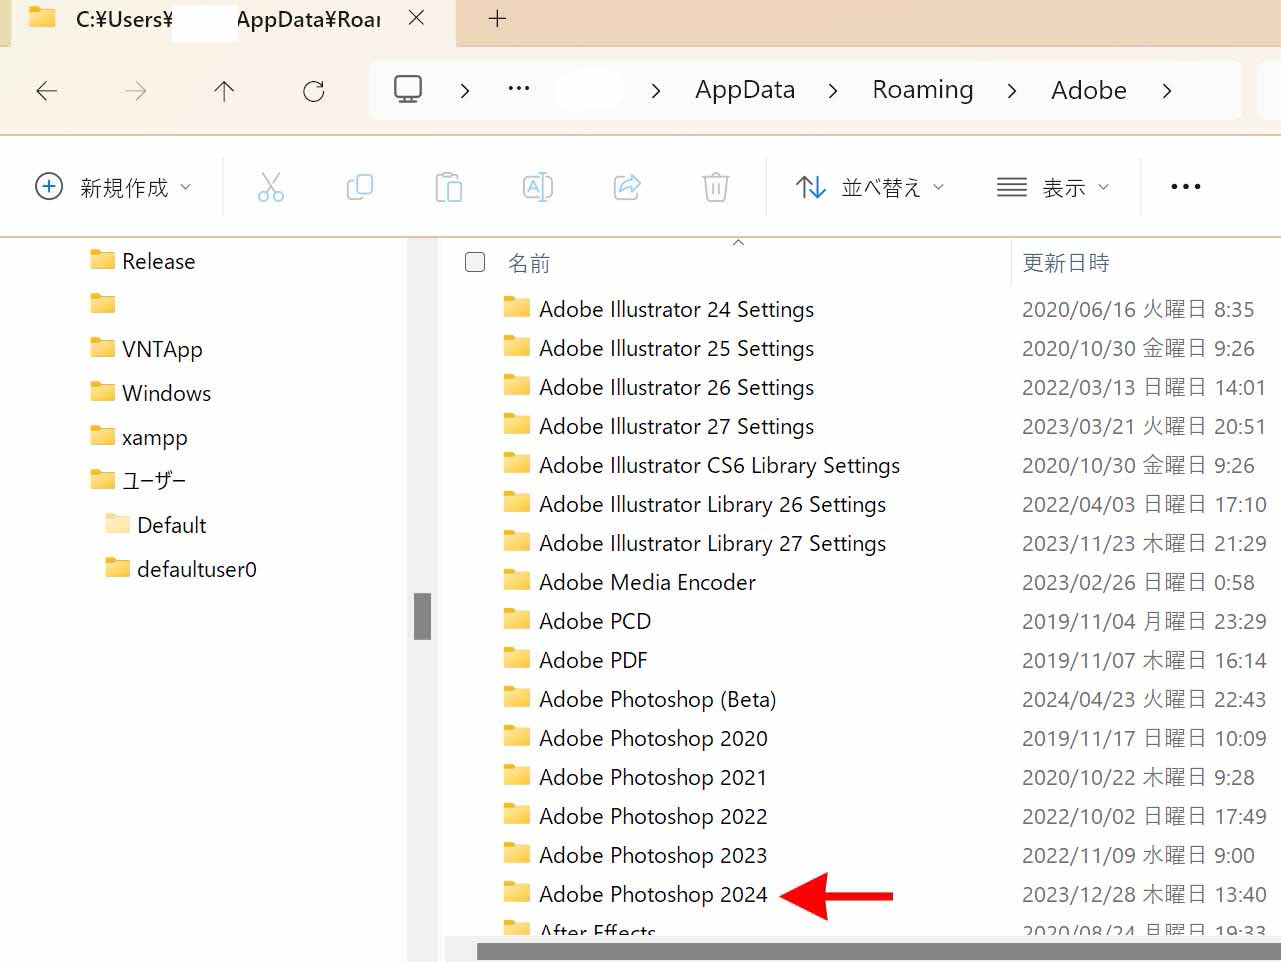The height and width of the screenshot is (962, 1281).
Task: Click the Back navigation arrow
Action: (x=46, y=91)
